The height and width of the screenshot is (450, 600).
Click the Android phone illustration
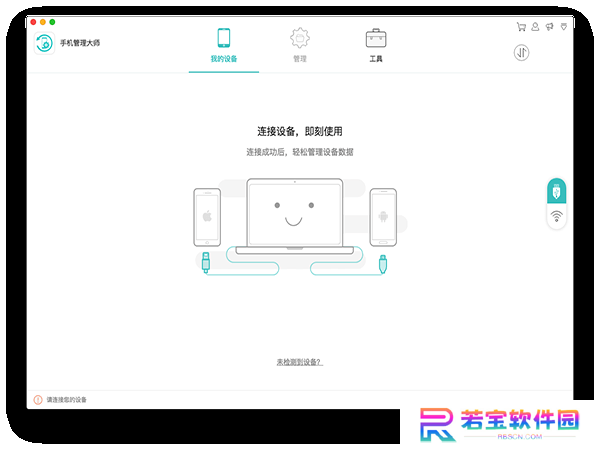click(383, 217)
